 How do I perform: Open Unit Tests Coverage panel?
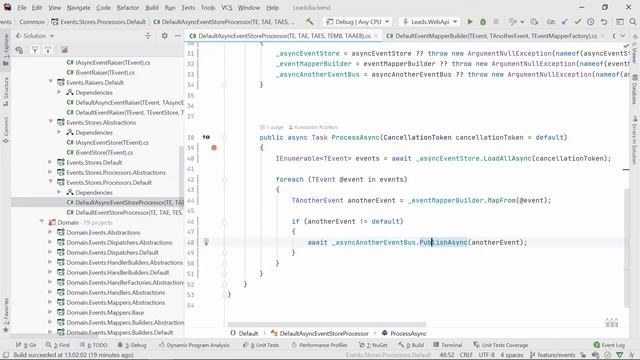click(x=500, y=345)
